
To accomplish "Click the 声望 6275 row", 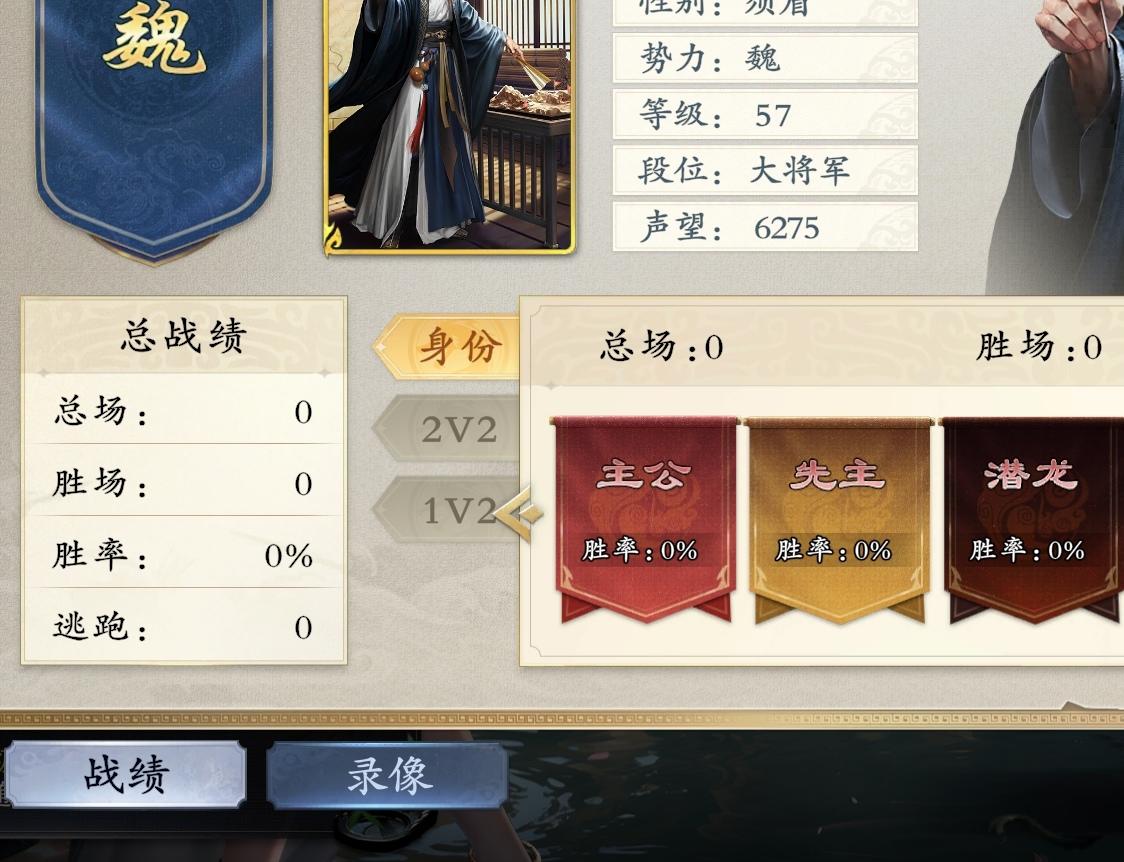I will click(765, 227).
